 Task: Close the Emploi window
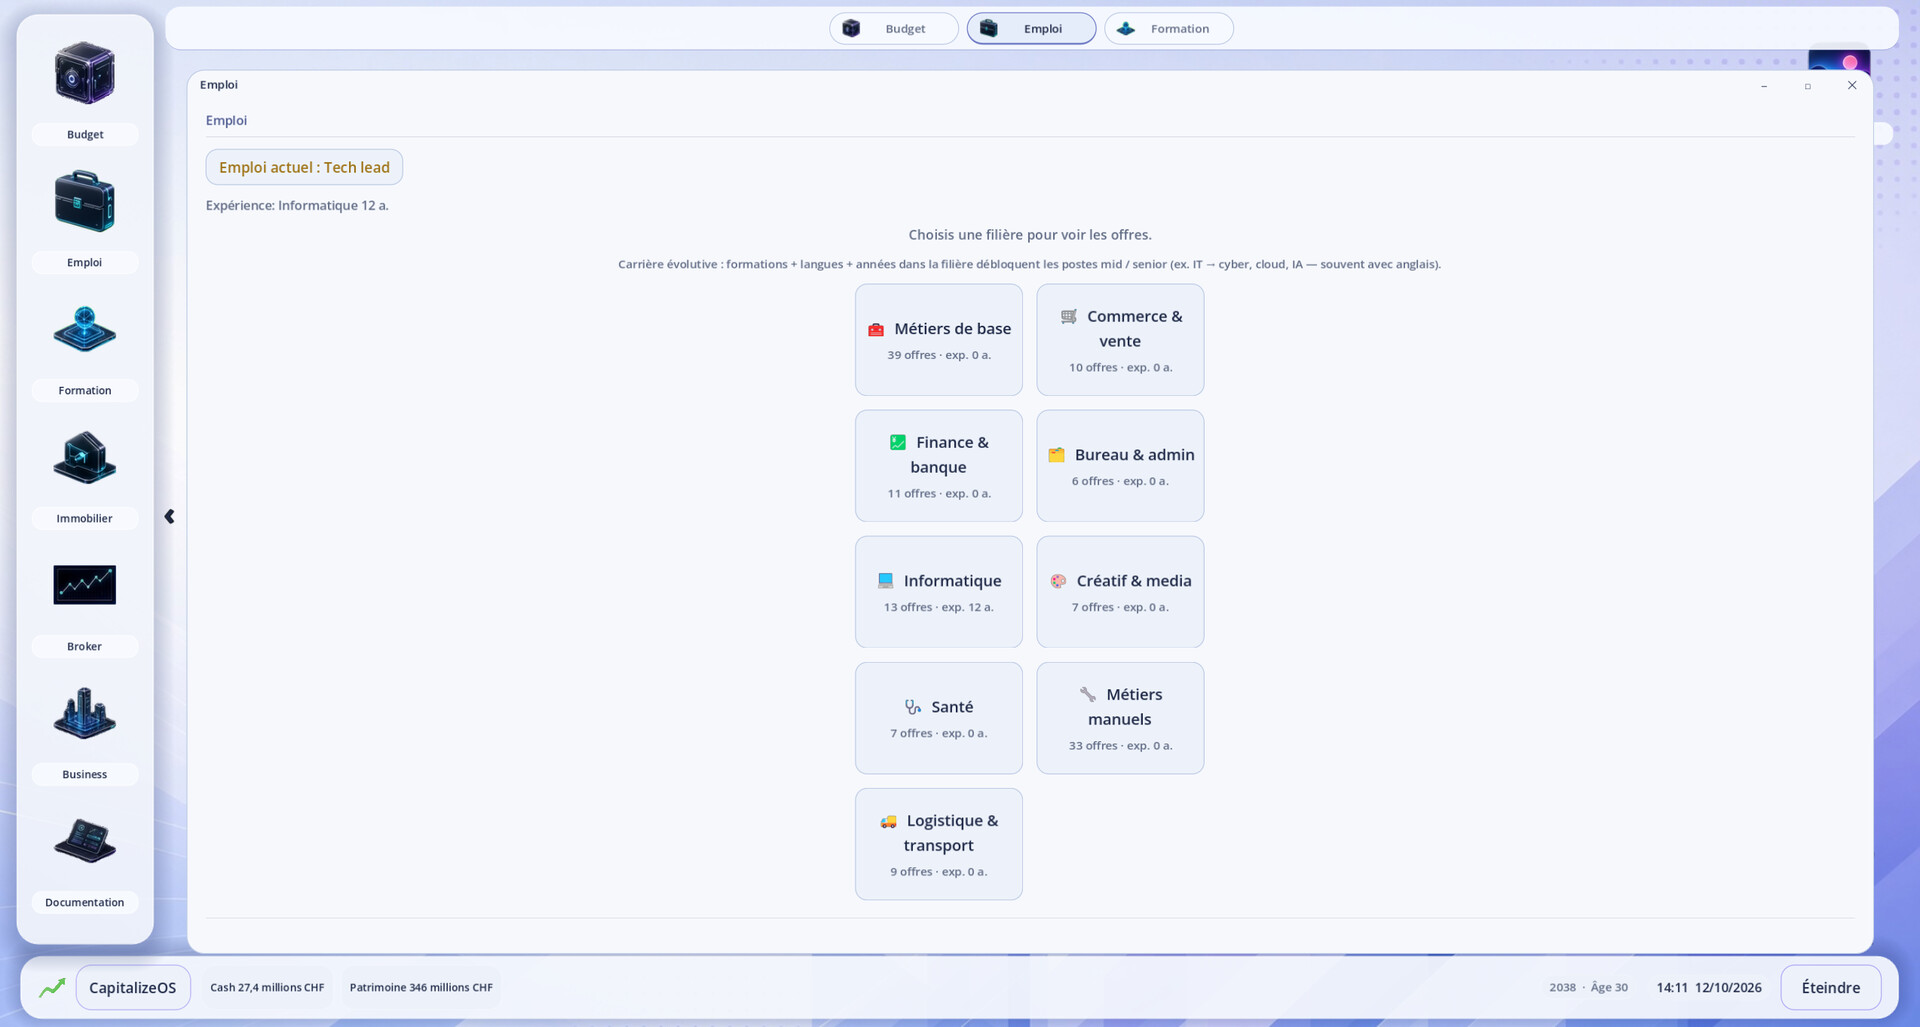(x=1852, y=86)
